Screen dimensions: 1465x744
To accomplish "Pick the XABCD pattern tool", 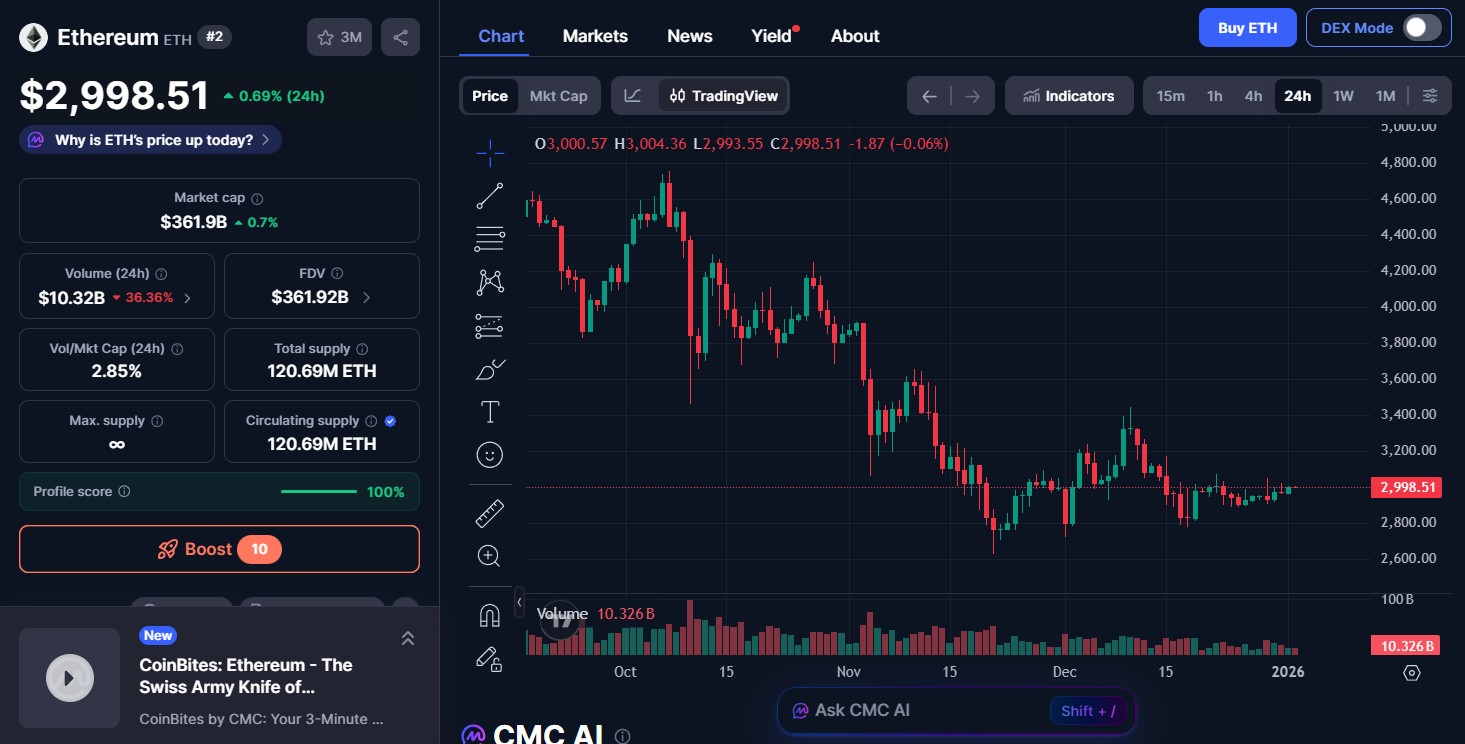I will [489, 282].
